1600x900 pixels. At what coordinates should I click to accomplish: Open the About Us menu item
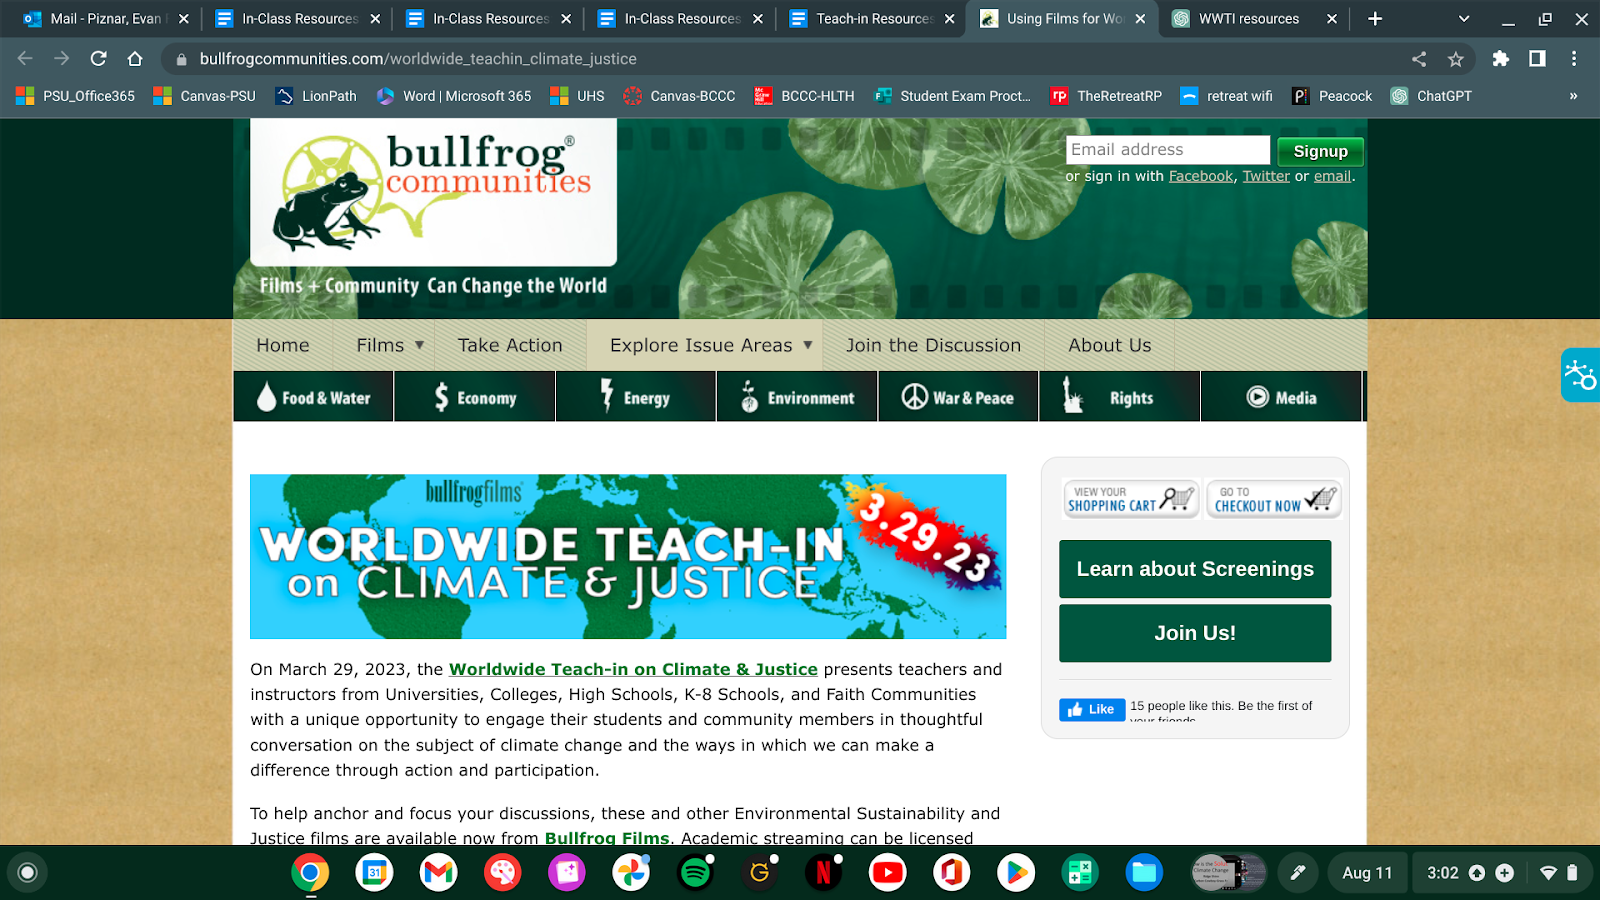(1110, 345)
